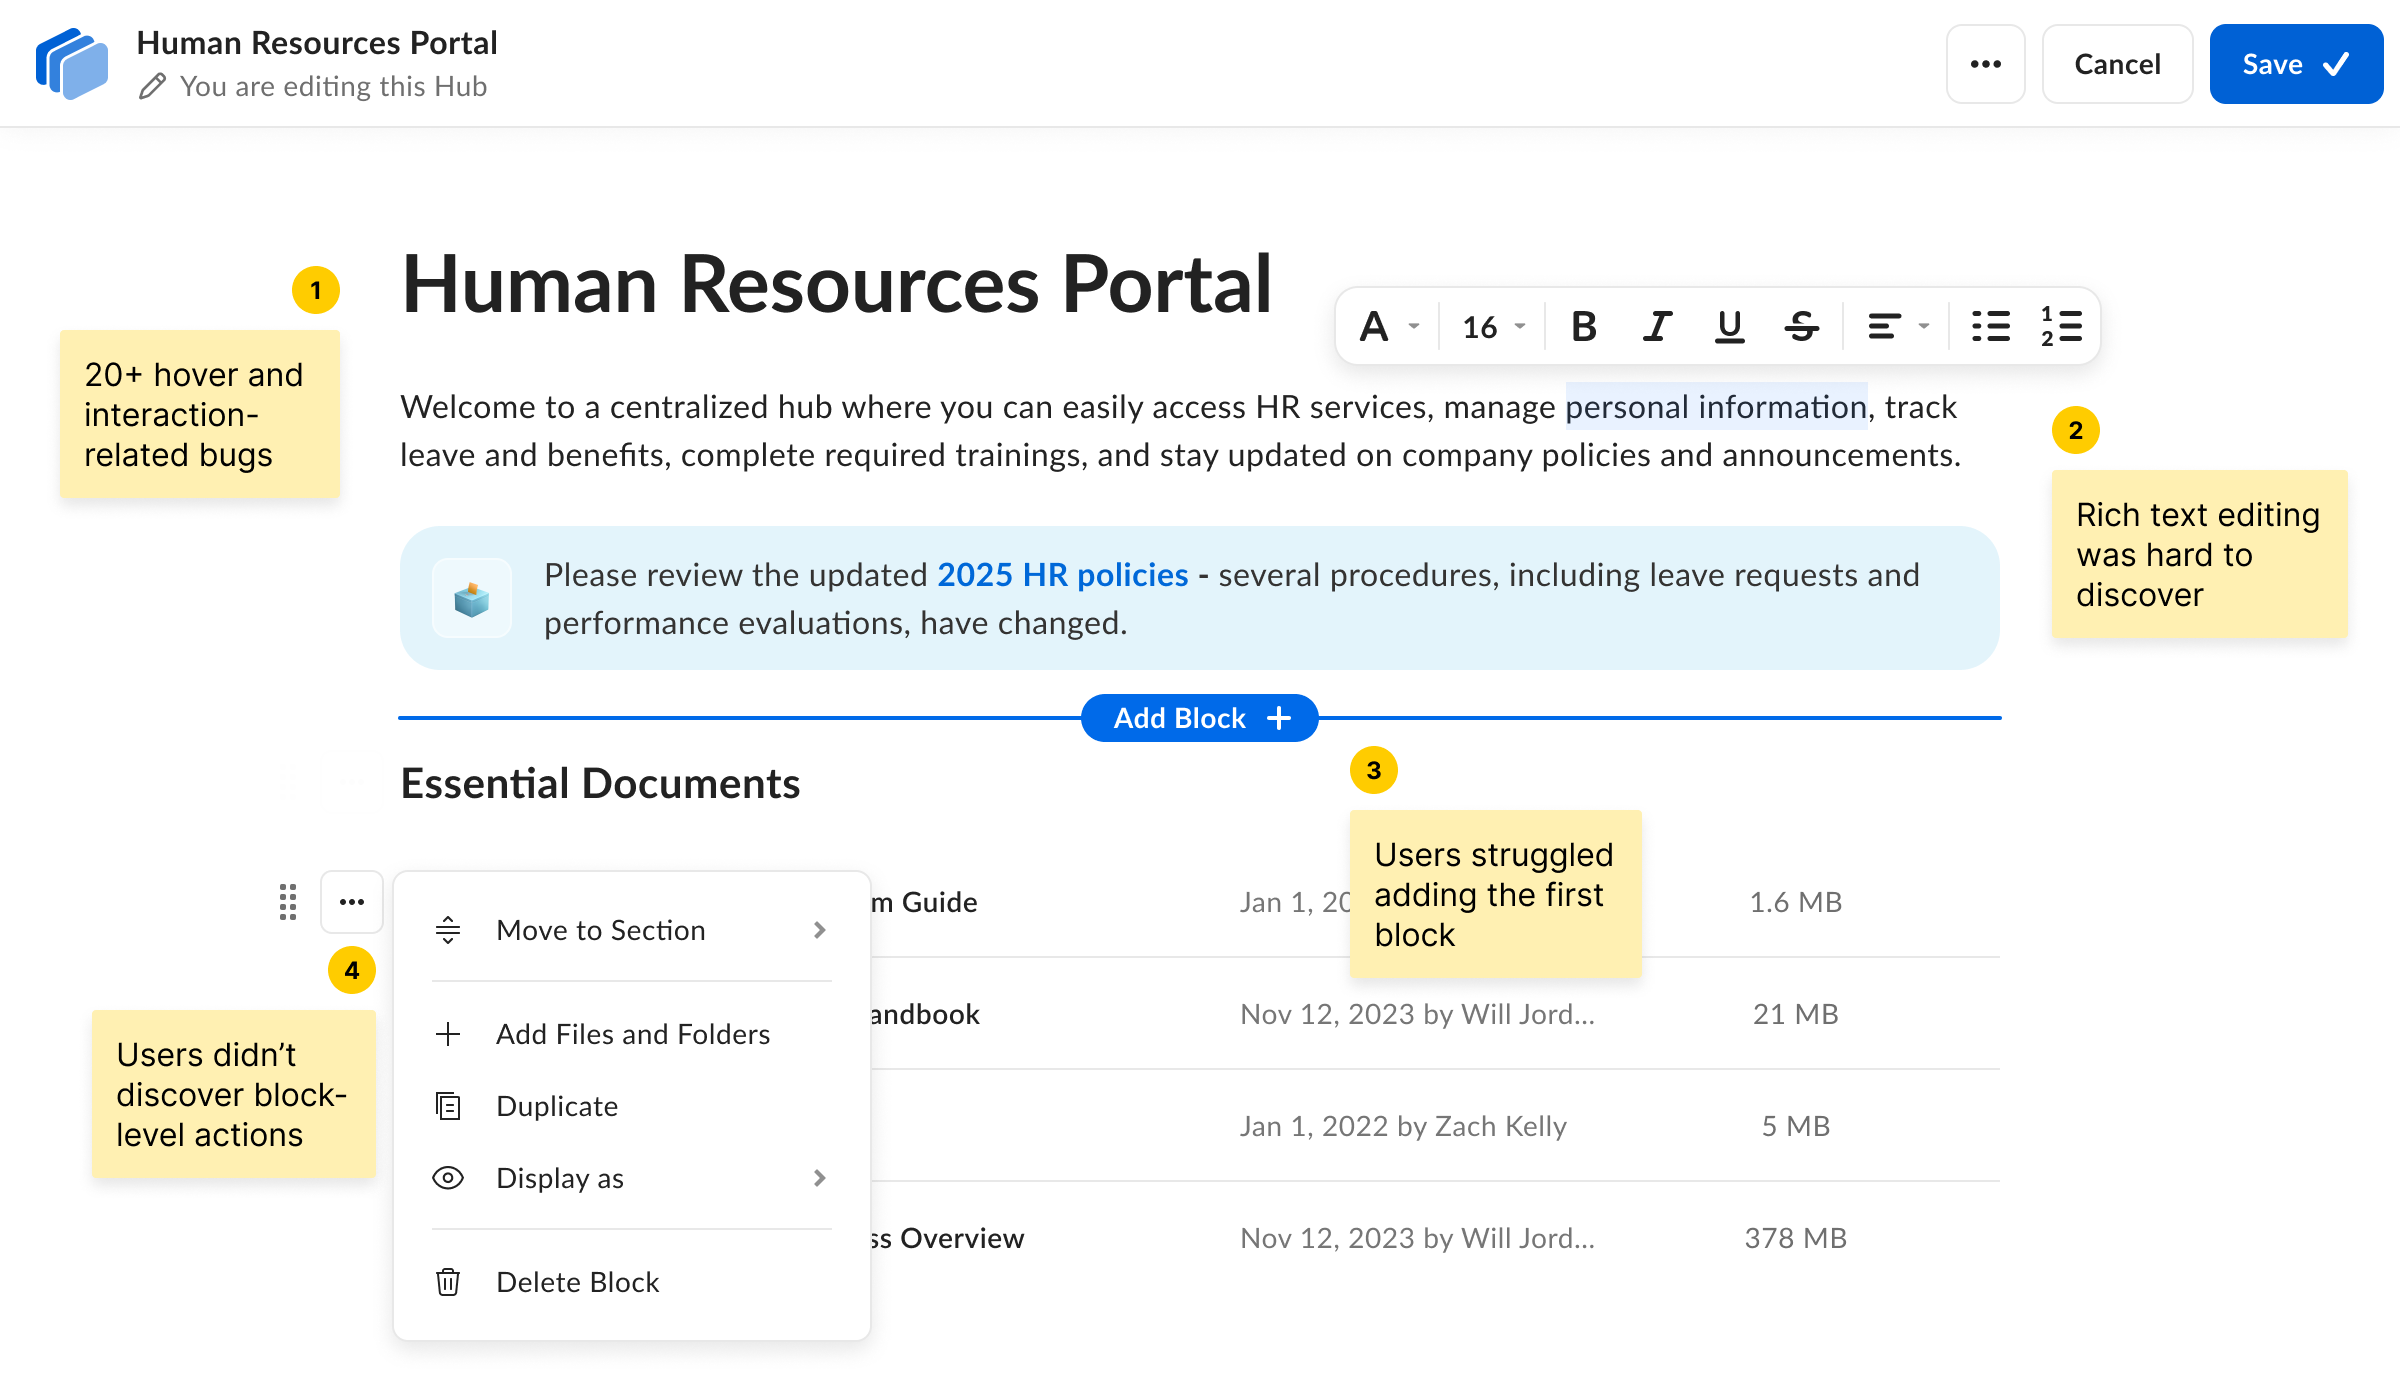Expand the Move to Section submenu
Screen dimensions: 2400x1376
(x=632, y=930)
